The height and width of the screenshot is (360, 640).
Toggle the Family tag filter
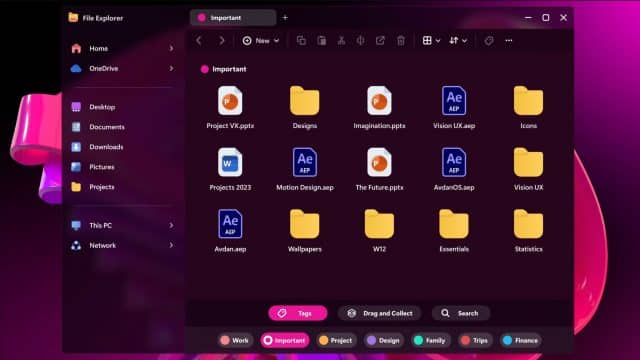[x=430, y=340]
